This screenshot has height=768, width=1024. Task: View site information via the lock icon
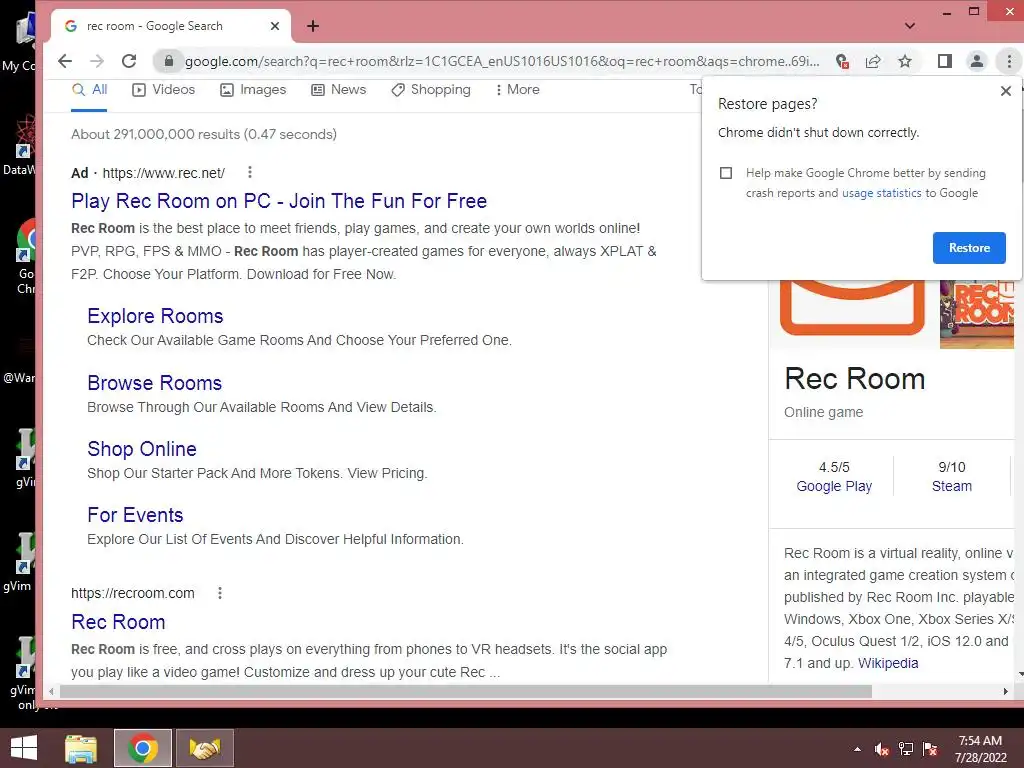pyautogui.click(x=168, y=61)
